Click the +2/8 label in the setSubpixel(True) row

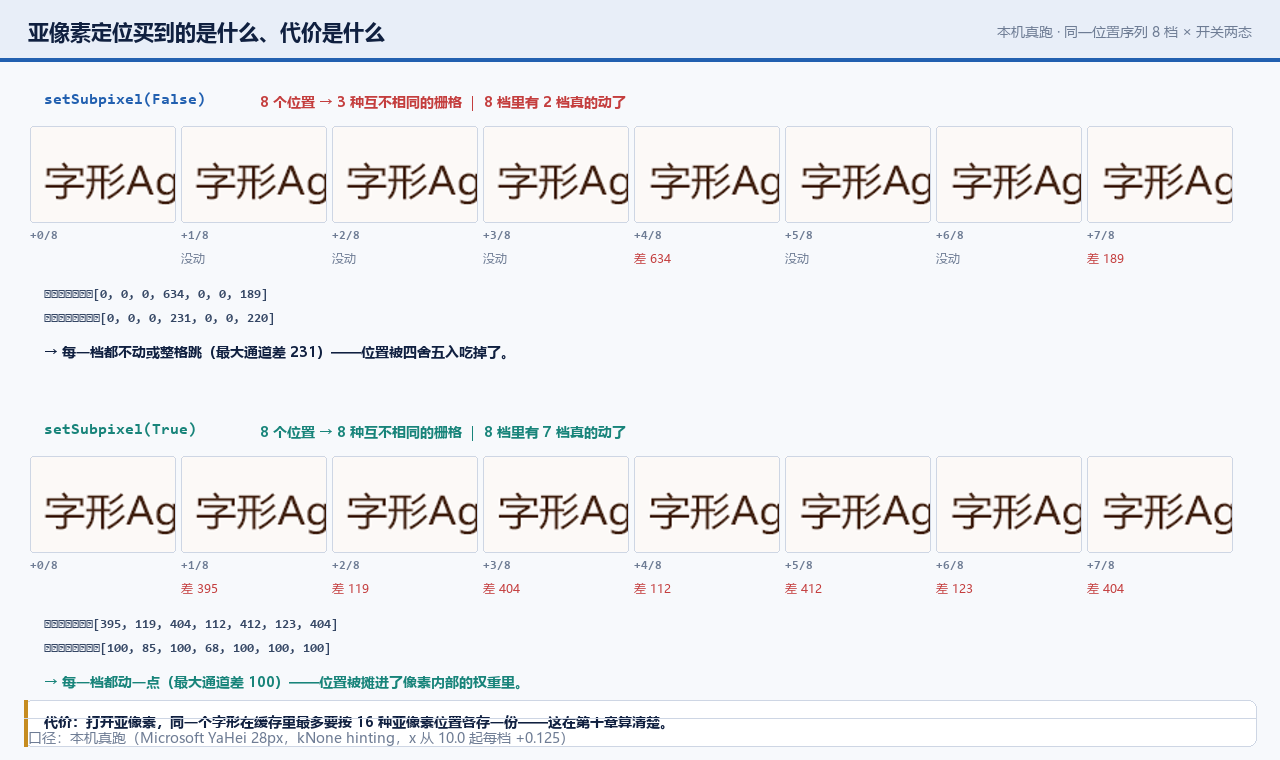tap(346, 565)
